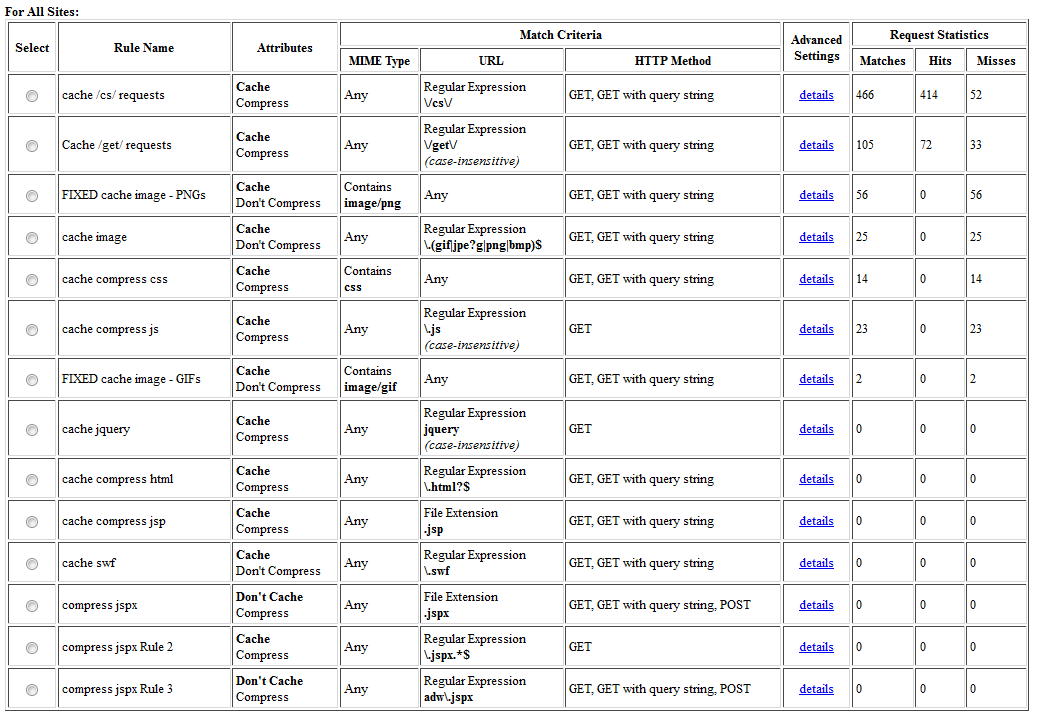Click the 'URL' column header
Image resolution: width=1037 pixels, height=718 pixels.
(x=491, y=61)
